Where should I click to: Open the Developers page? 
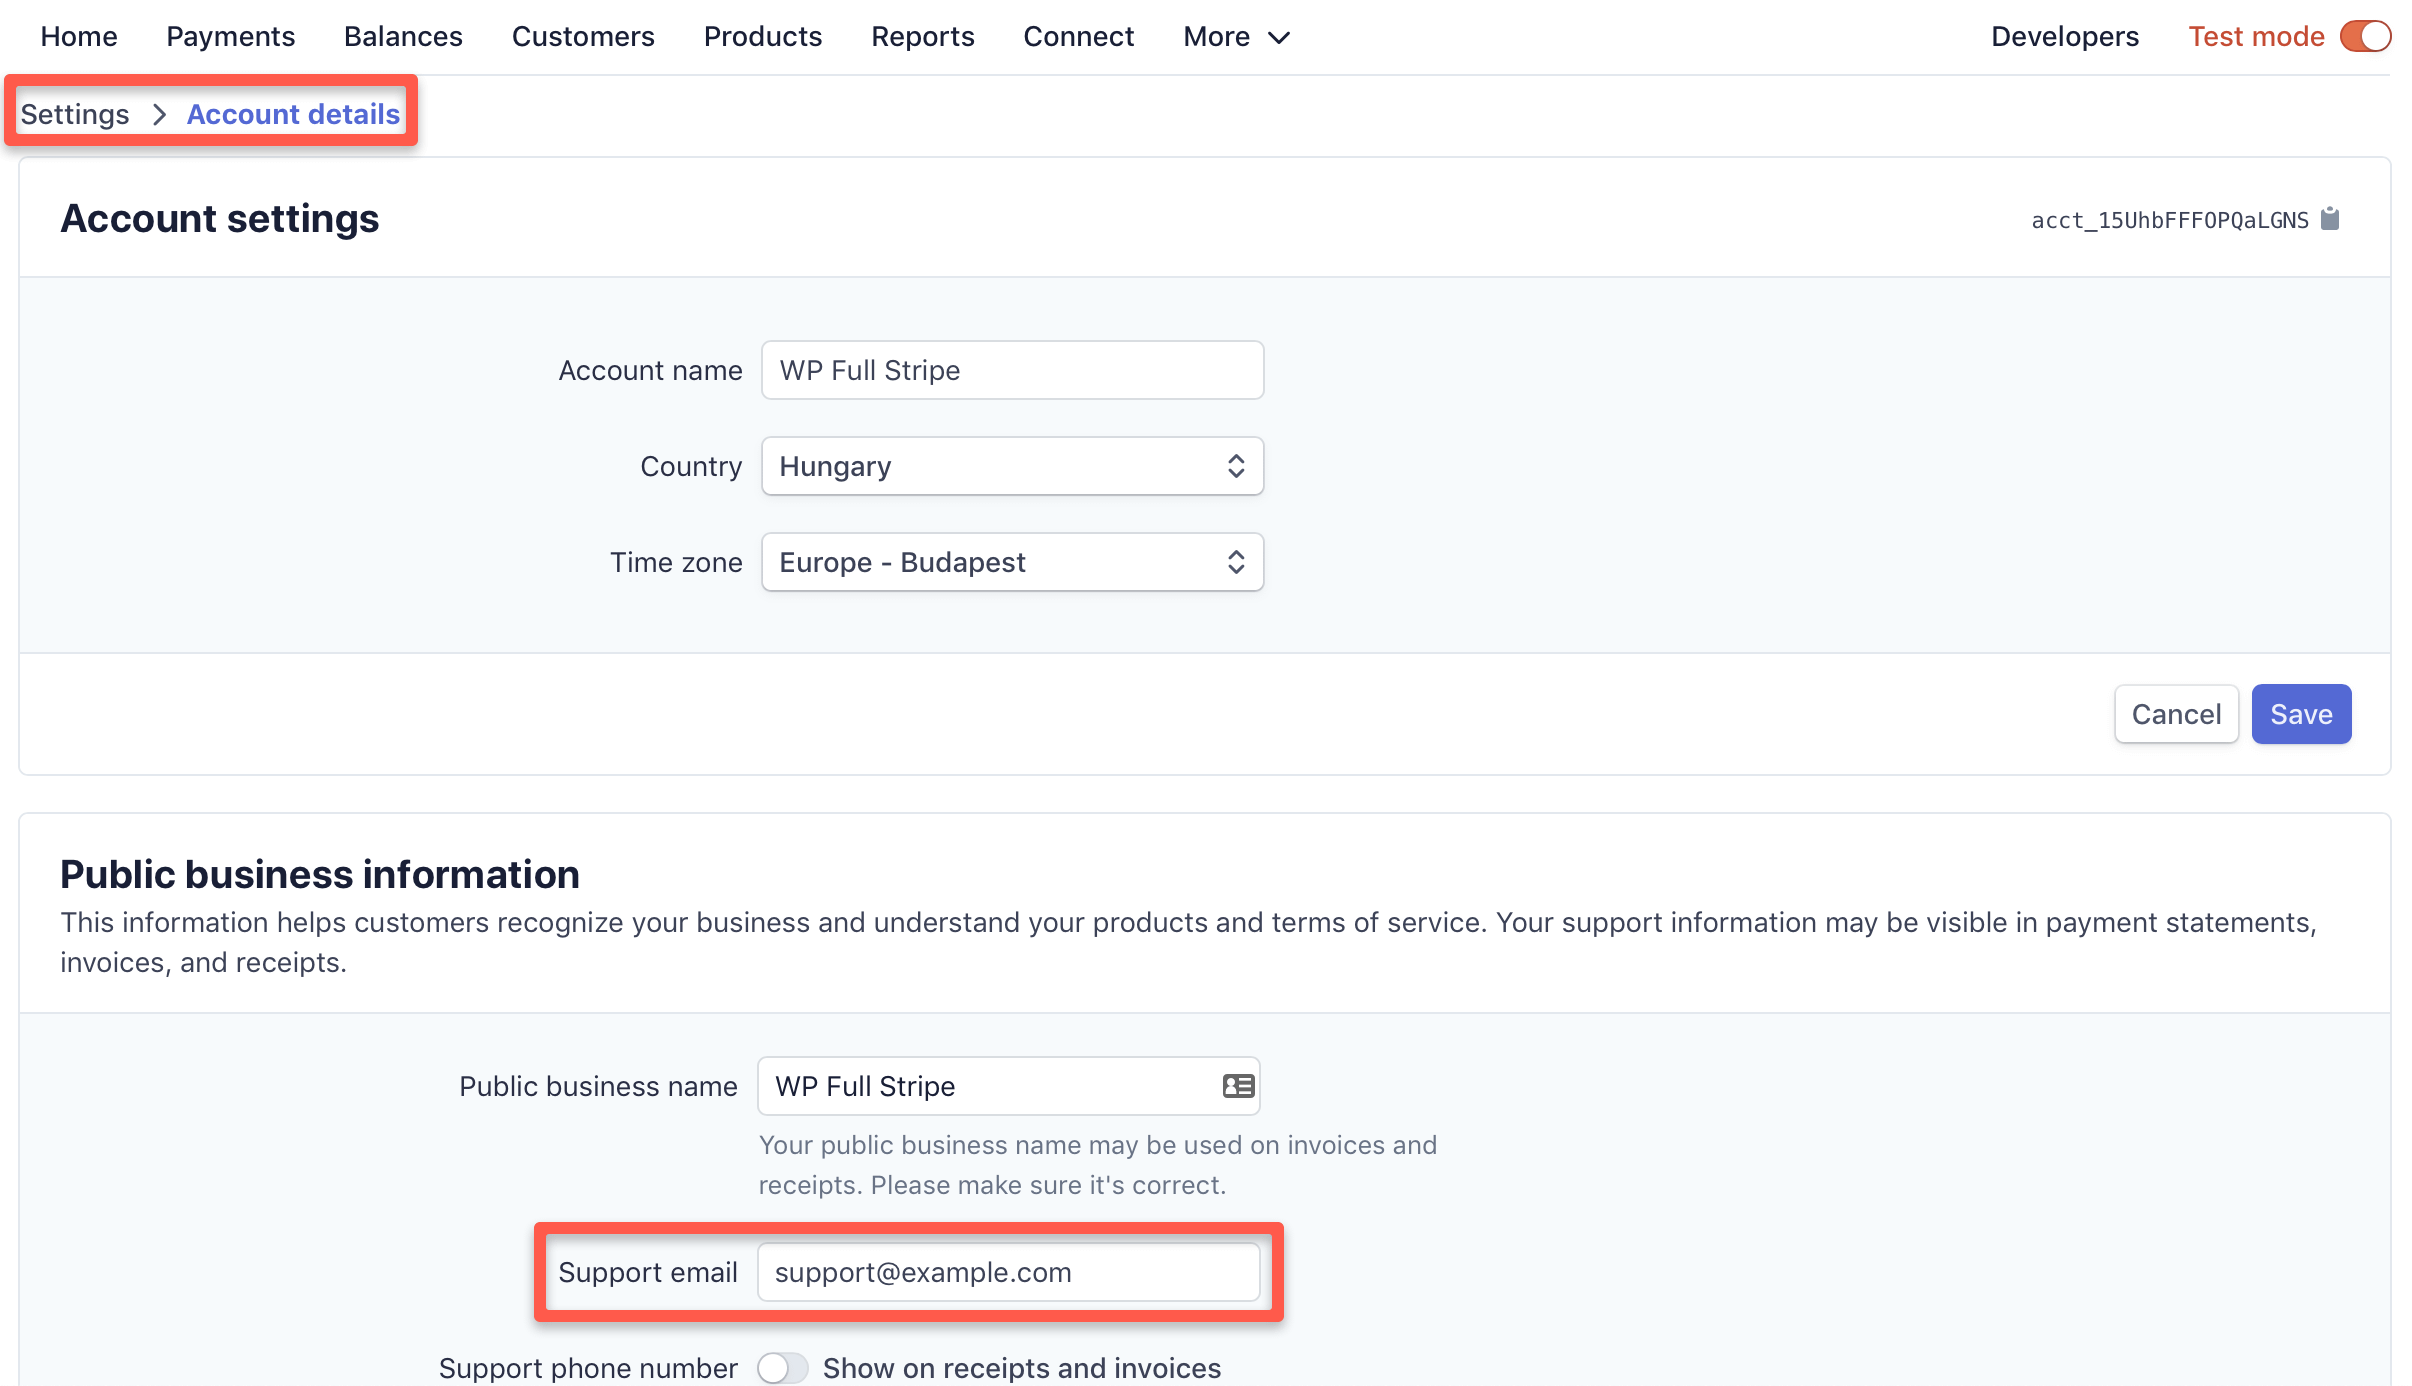[x=2064, y=36]
